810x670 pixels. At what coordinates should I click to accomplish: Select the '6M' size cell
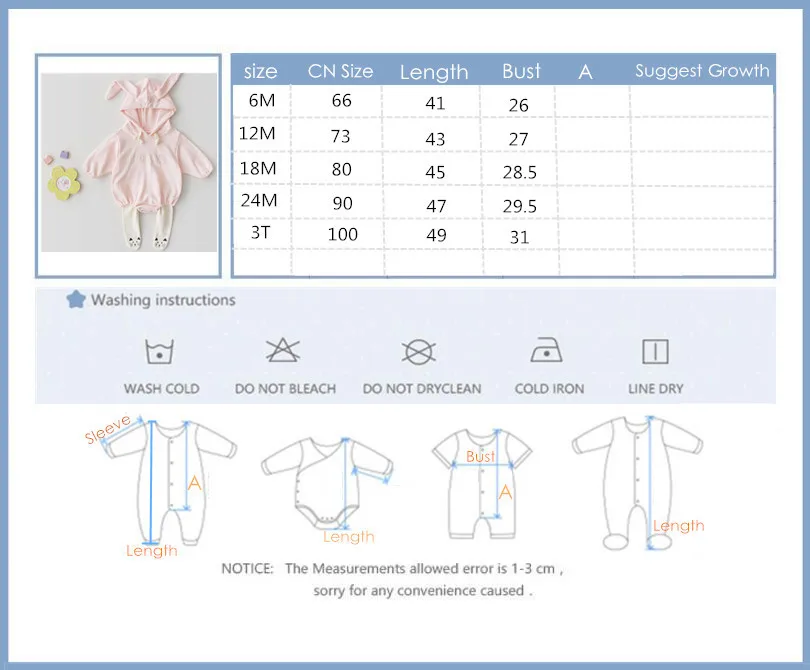click(x=261, y=100)
